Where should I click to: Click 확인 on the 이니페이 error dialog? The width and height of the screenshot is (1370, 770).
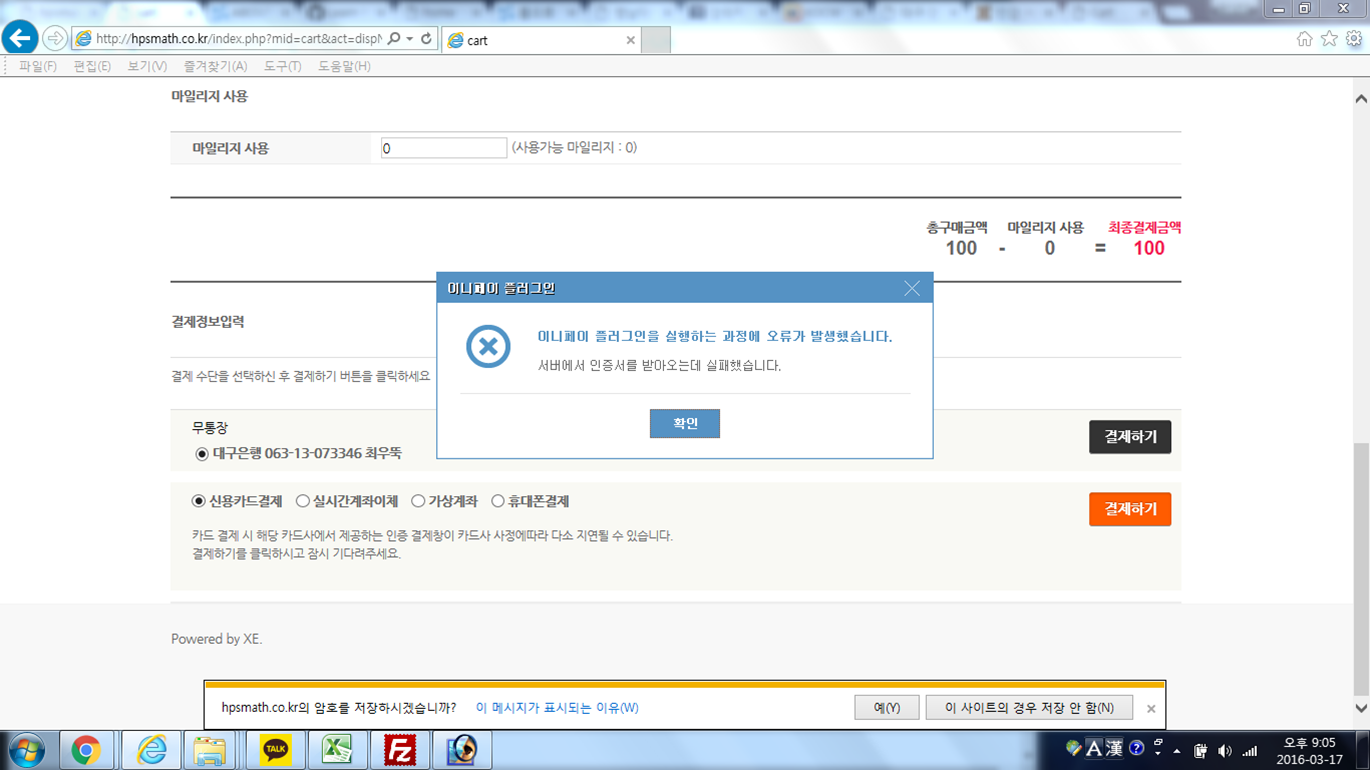point(684,423)
